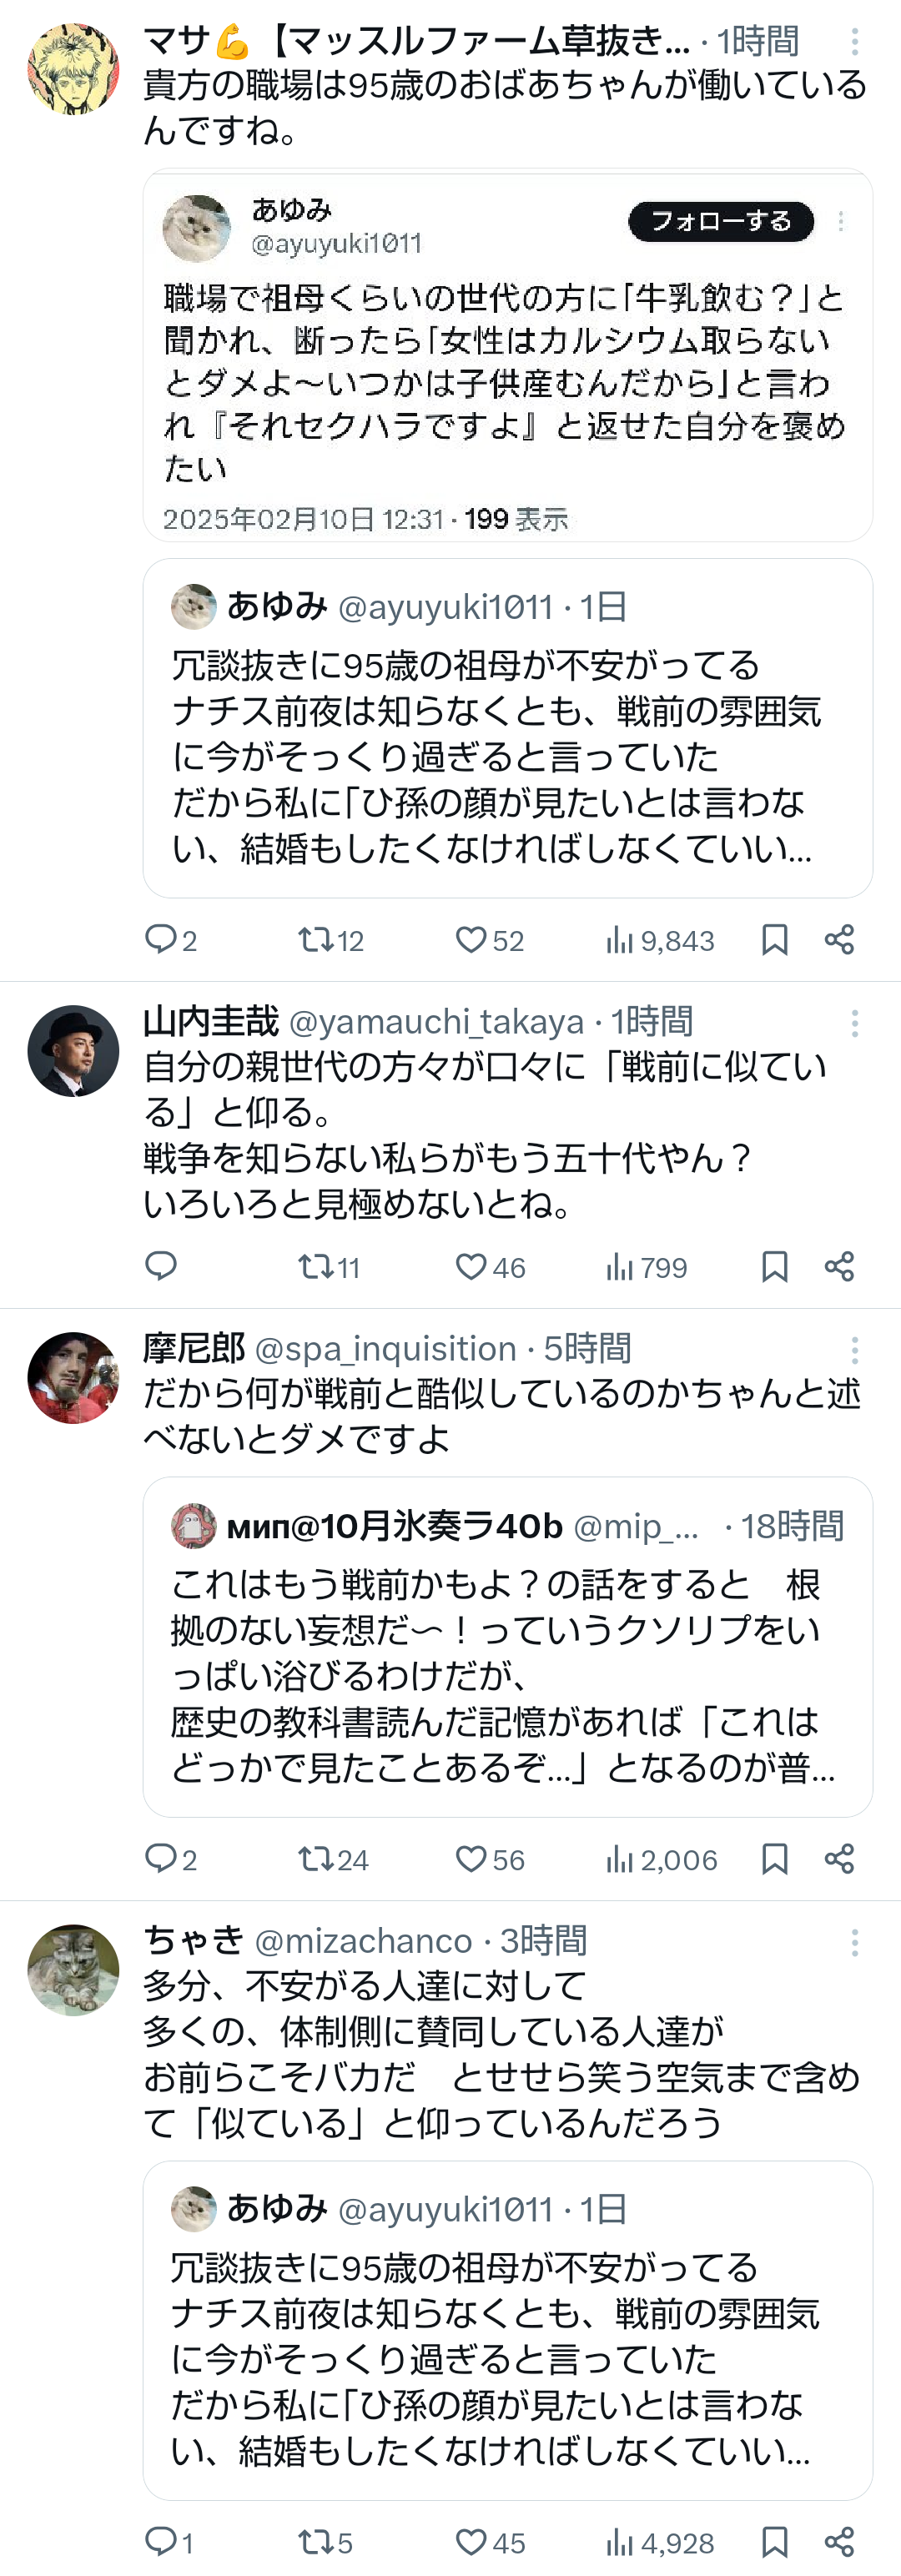Retweet マサ's post with 12 retweets
Viewport: 901px width, 2576px height.
[316, 940]
